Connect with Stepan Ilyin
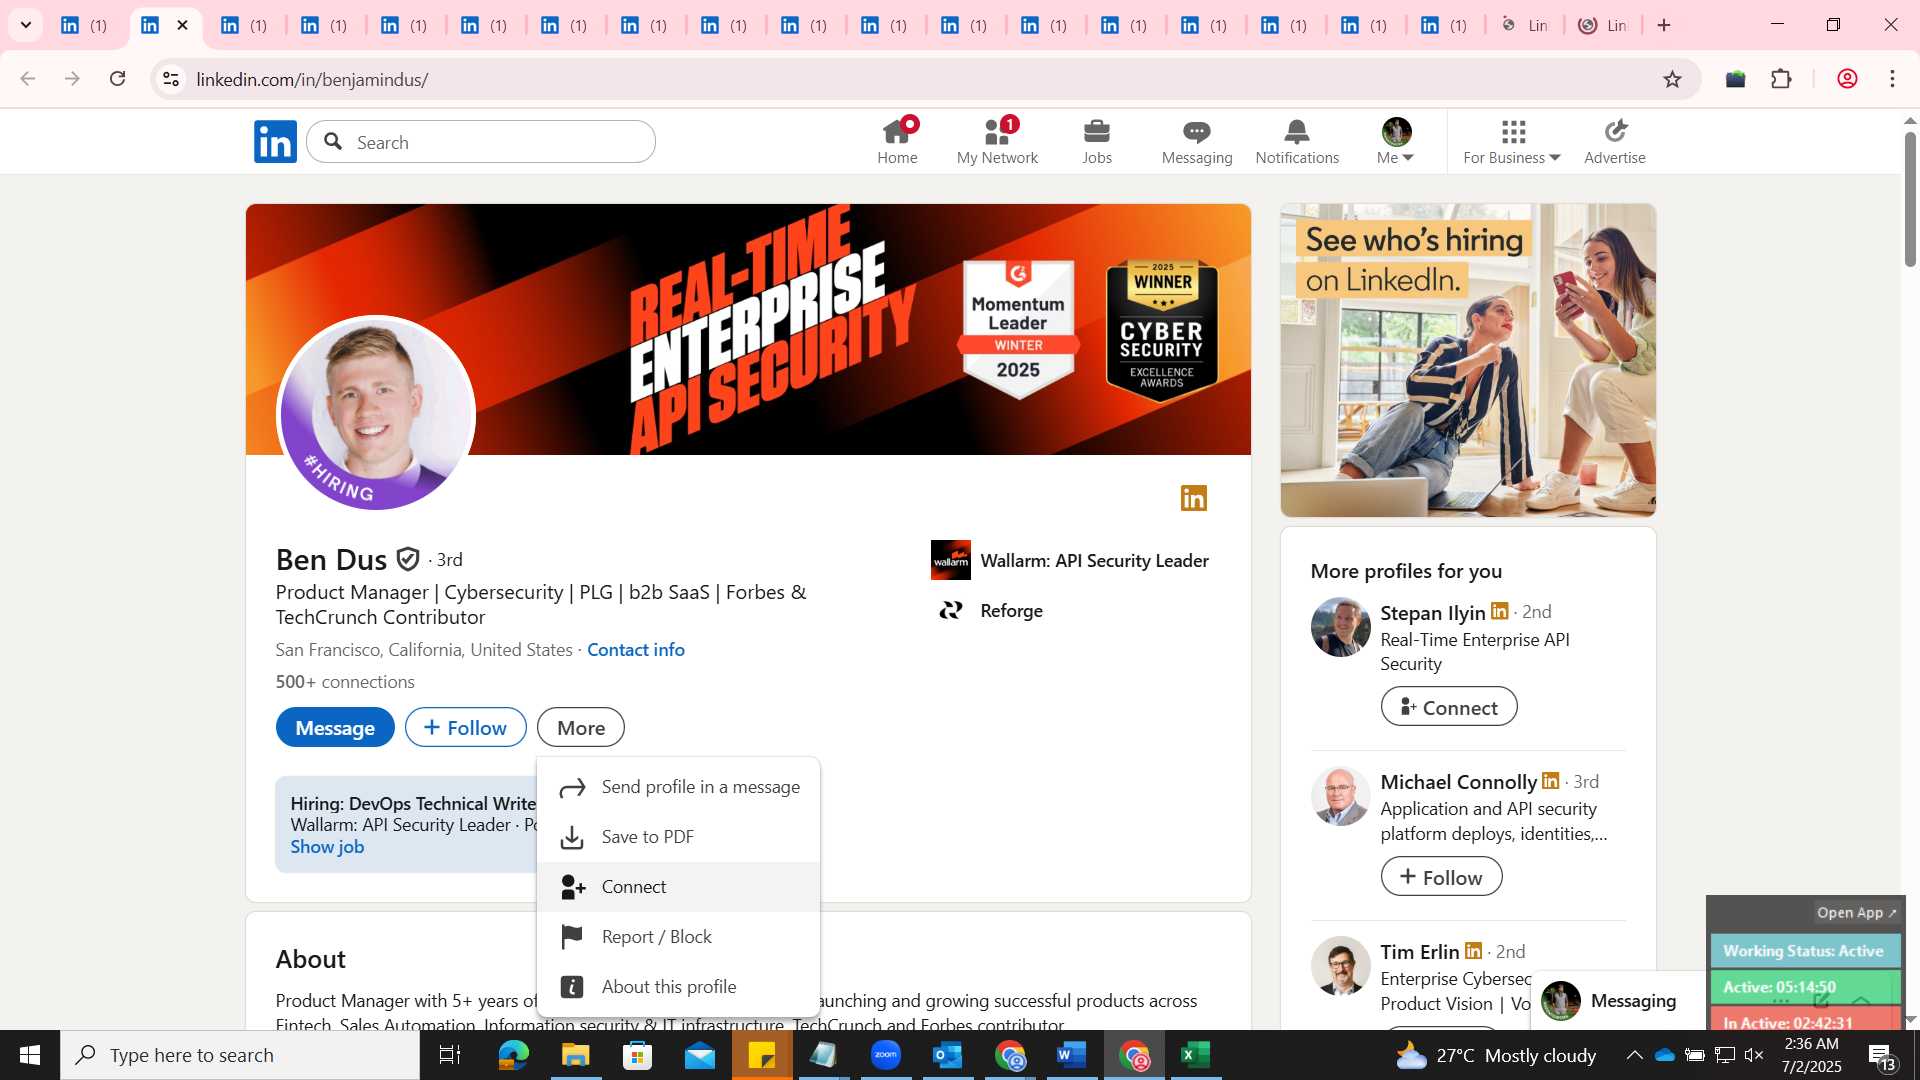The height and width of the screenshot is (1080, 1920). coord(1449,707)
